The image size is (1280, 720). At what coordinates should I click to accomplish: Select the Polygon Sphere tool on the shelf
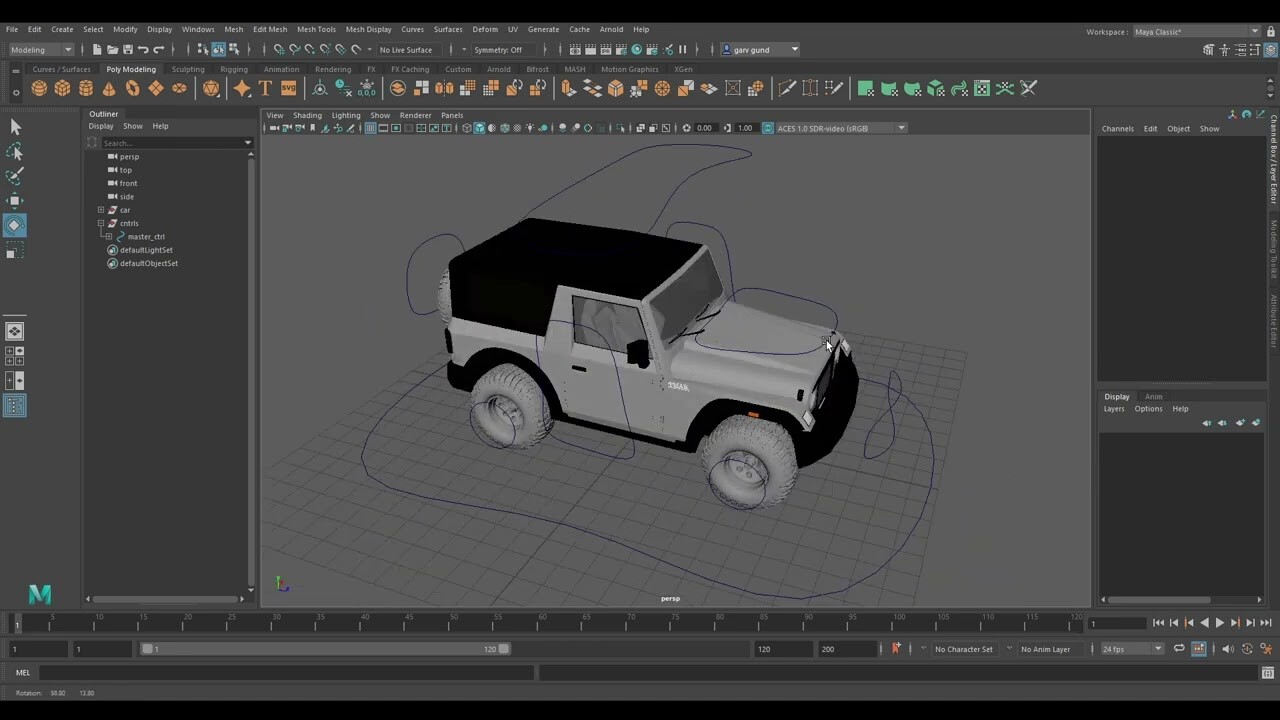[37, 88]
